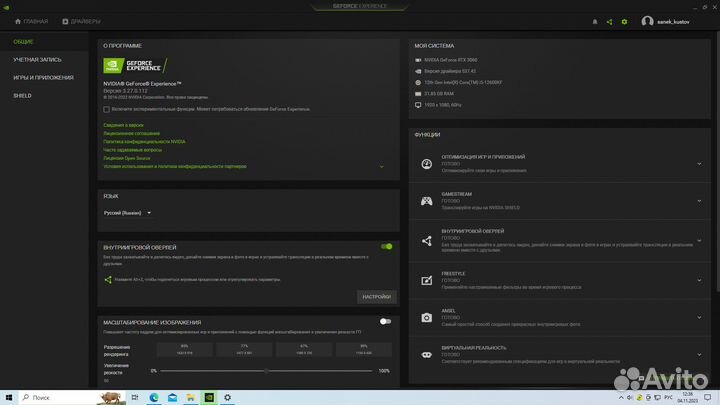
Task: Click the Ansel camera icon
Action: [427, 317]
